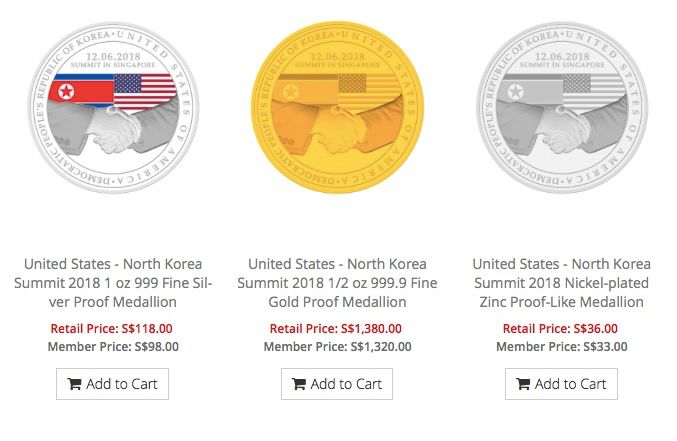The height and width of the screenshot is (441, 677).
Task: Click the US flag on the gold medallion
Action: click(368, 91)
